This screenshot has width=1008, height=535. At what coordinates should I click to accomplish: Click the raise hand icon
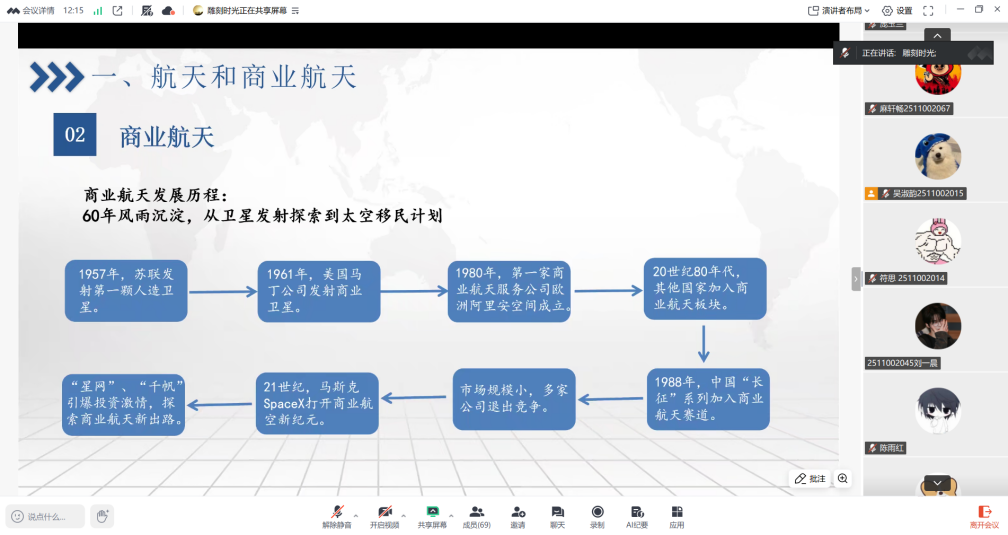click(x=101, y=516)
